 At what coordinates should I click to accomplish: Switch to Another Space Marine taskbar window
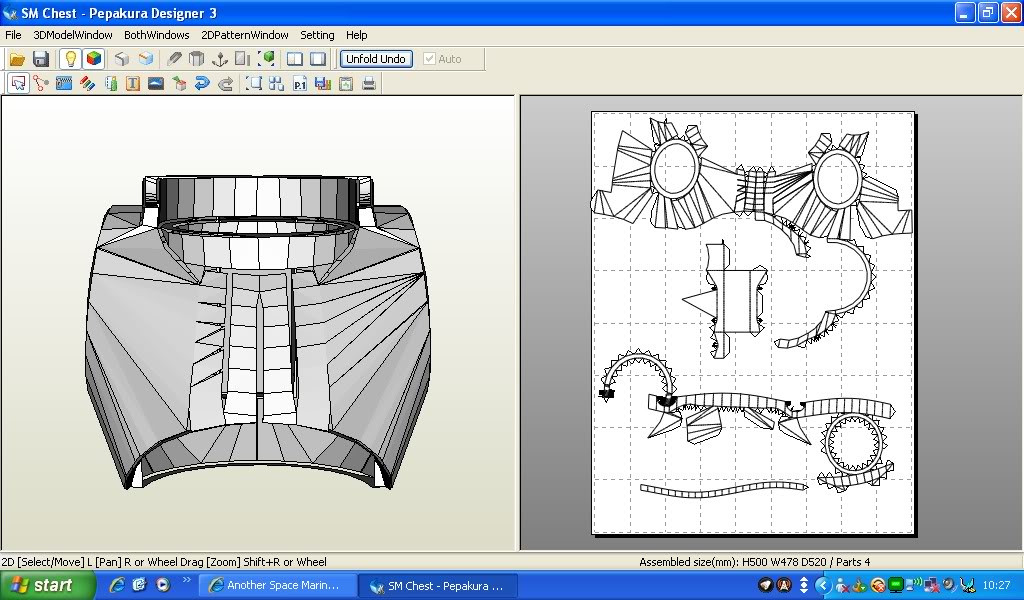pyautogui.click(x=277, y=586)
